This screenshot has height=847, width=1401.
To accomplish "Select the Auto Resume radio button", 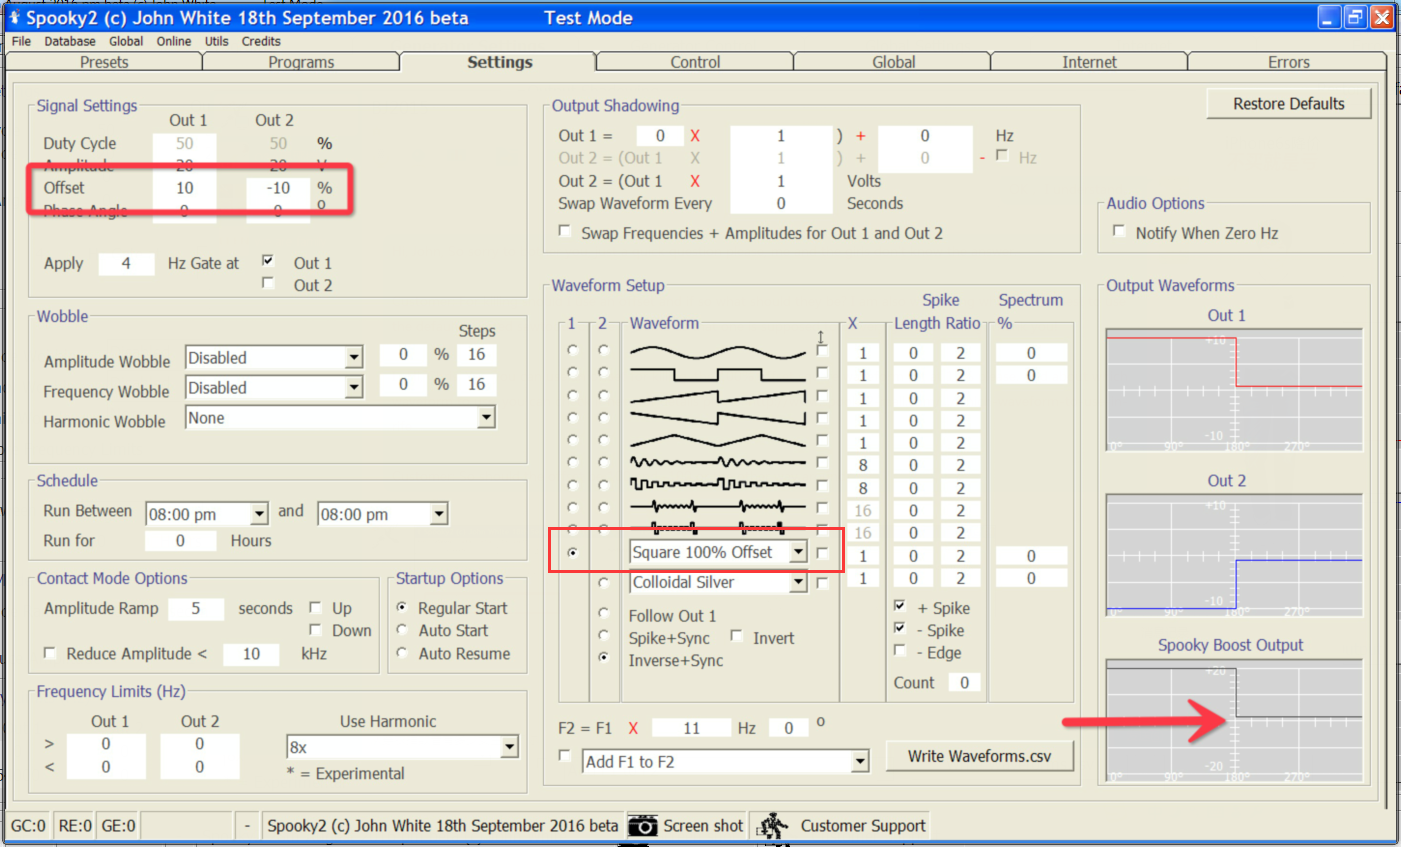I will [x=402, y=653].
